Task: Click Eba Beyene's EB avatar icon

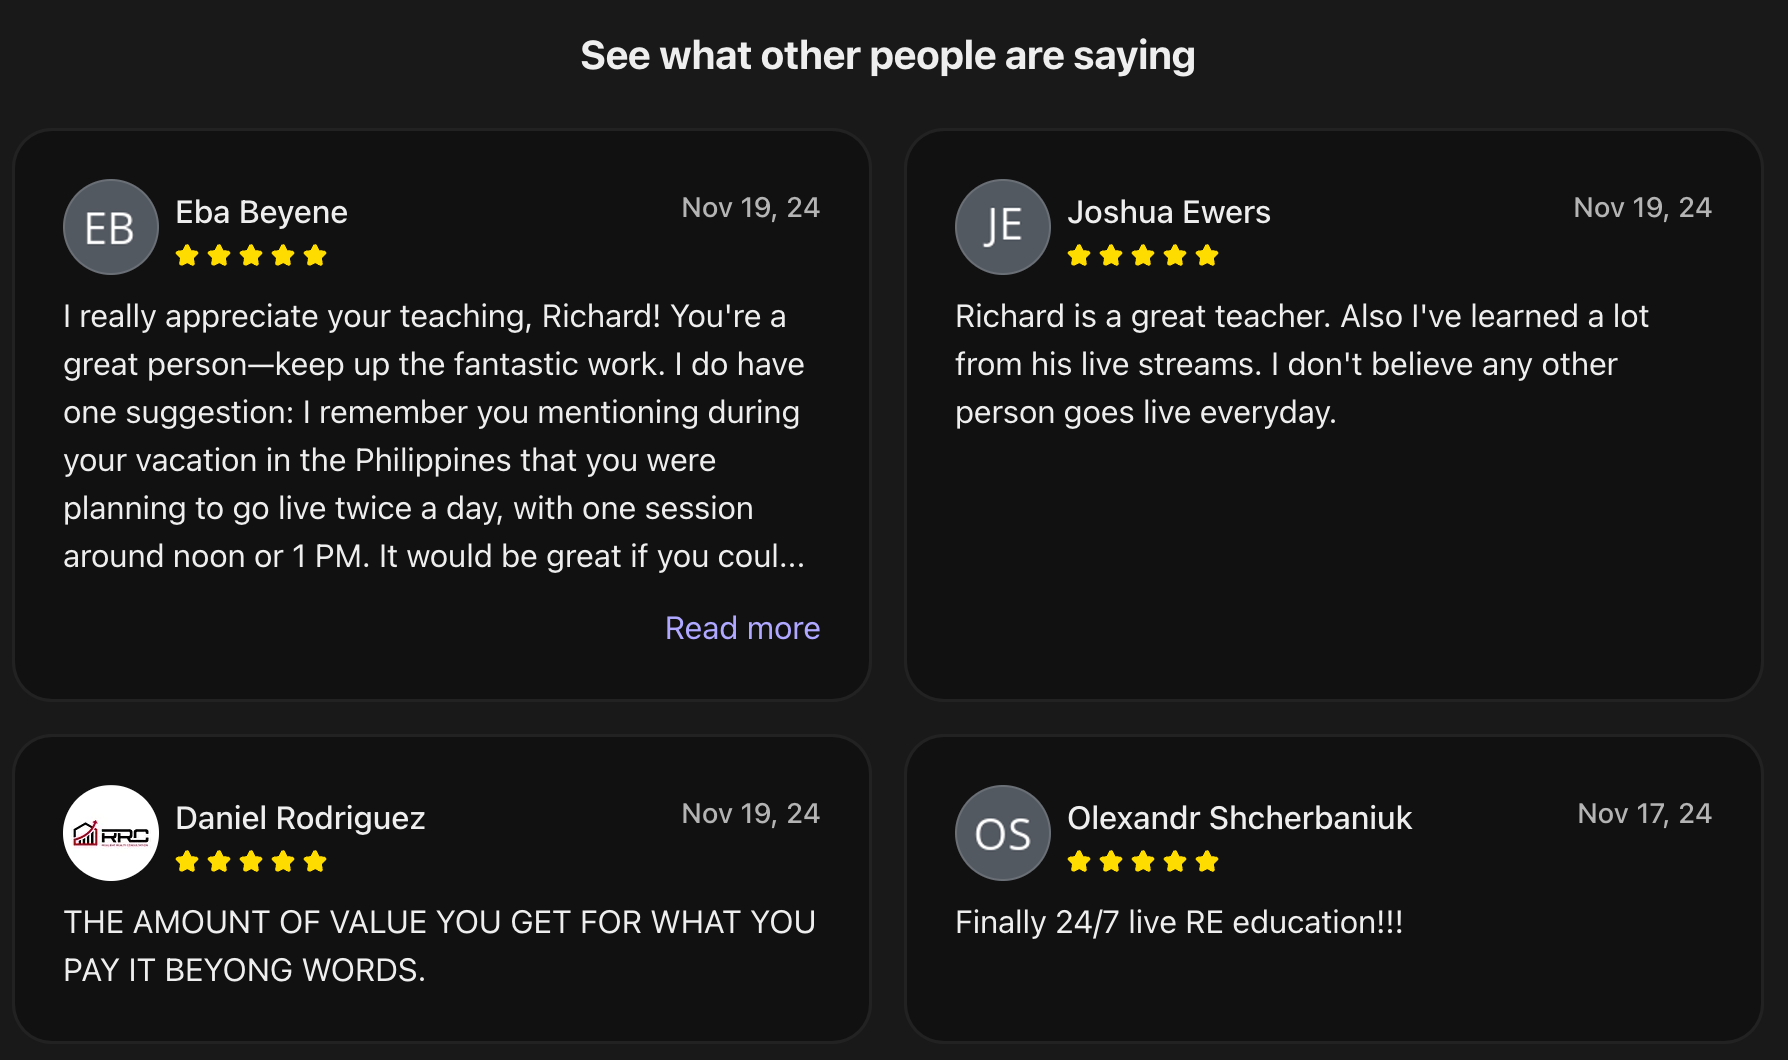Action: (110, 227)
